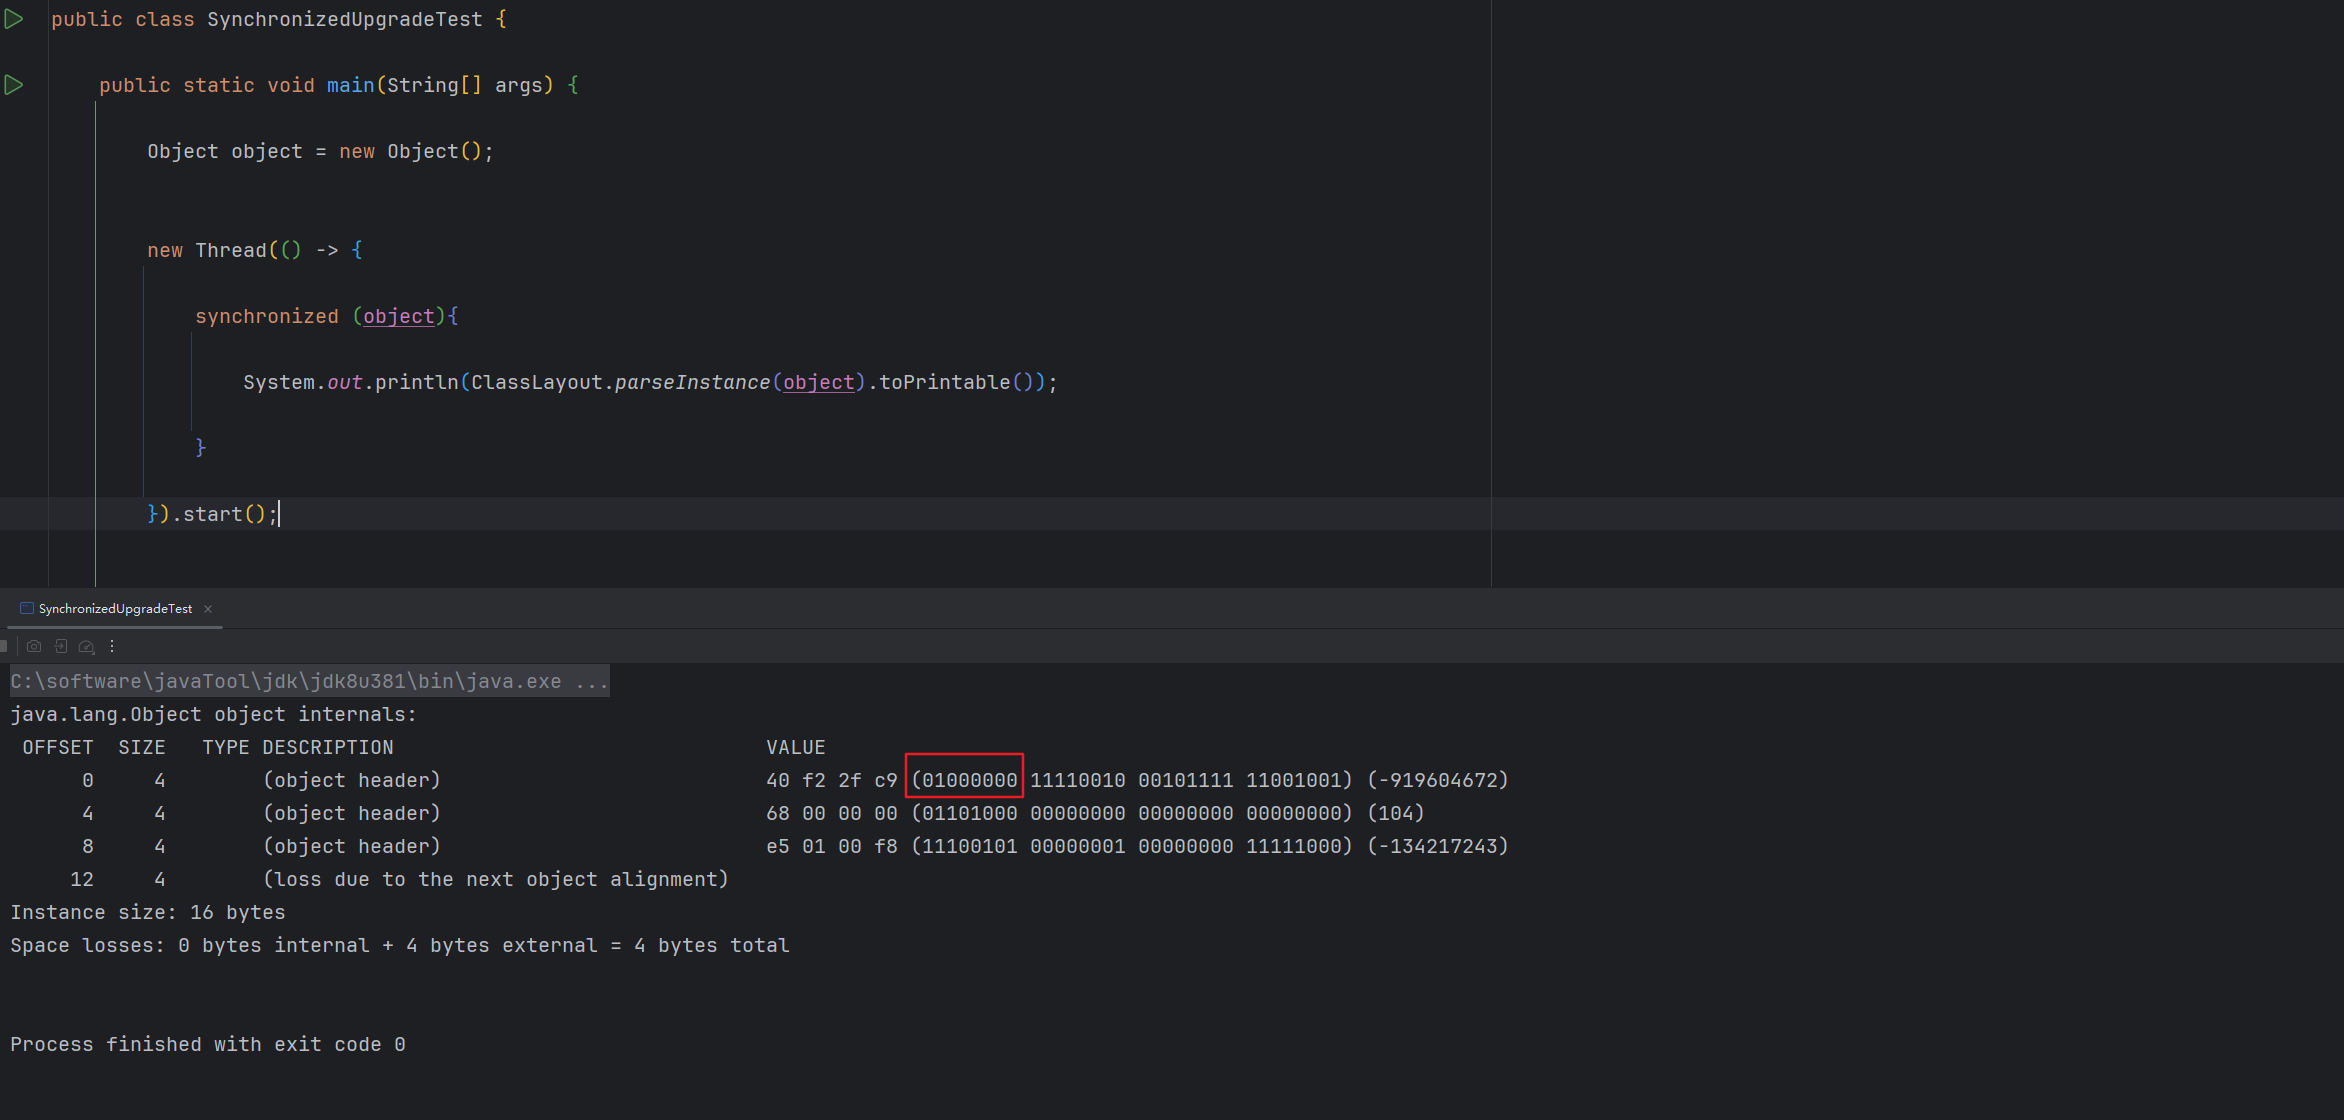Click the thread dump camera icon
Viewport: 2344px width, 1120px height.
tap(34, 646)
